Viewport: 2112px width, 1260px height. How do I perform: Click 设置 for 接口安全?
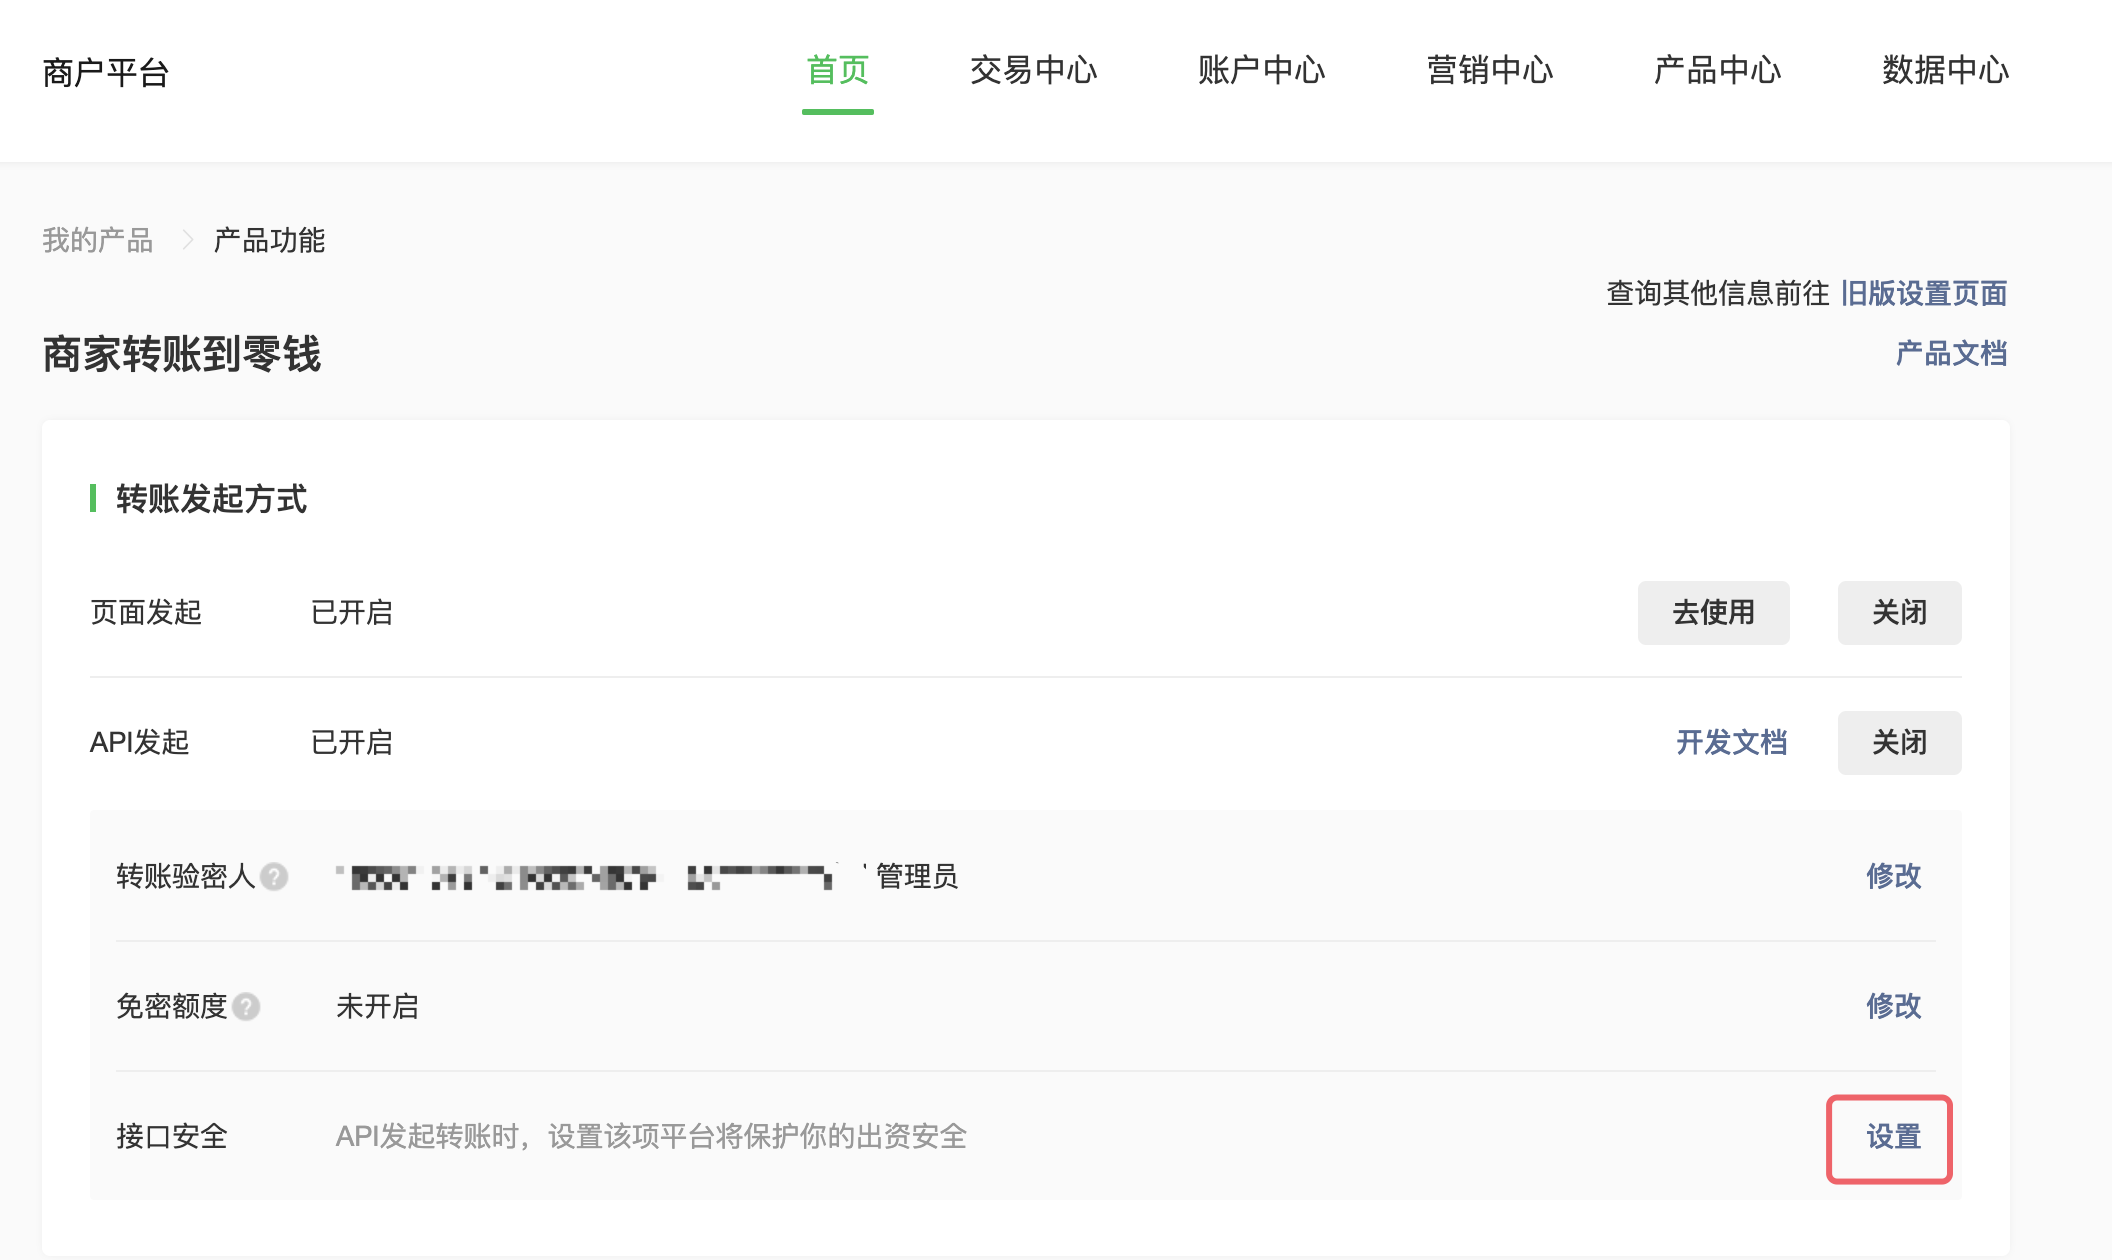pos(1893,1137)
